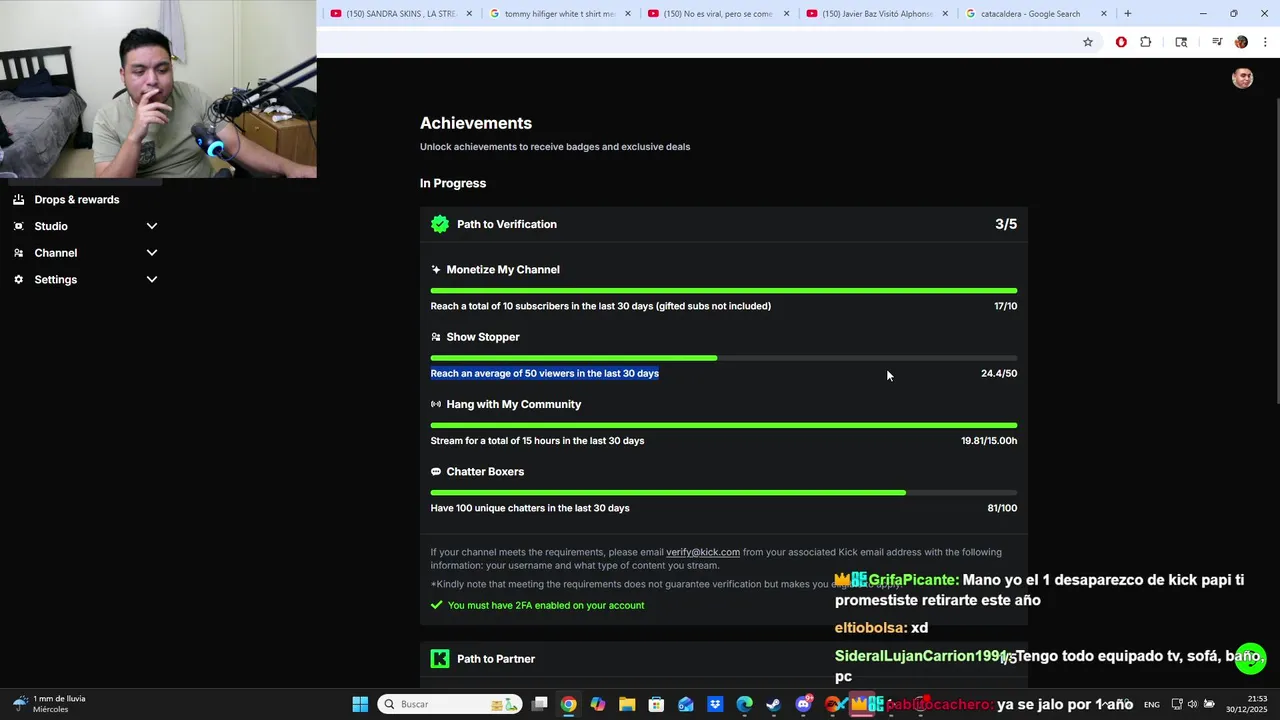The height and width of the screenshot is (720, 1280).
Task: Open Microsoft Store from the taskbar
Action: coord(656,704)
